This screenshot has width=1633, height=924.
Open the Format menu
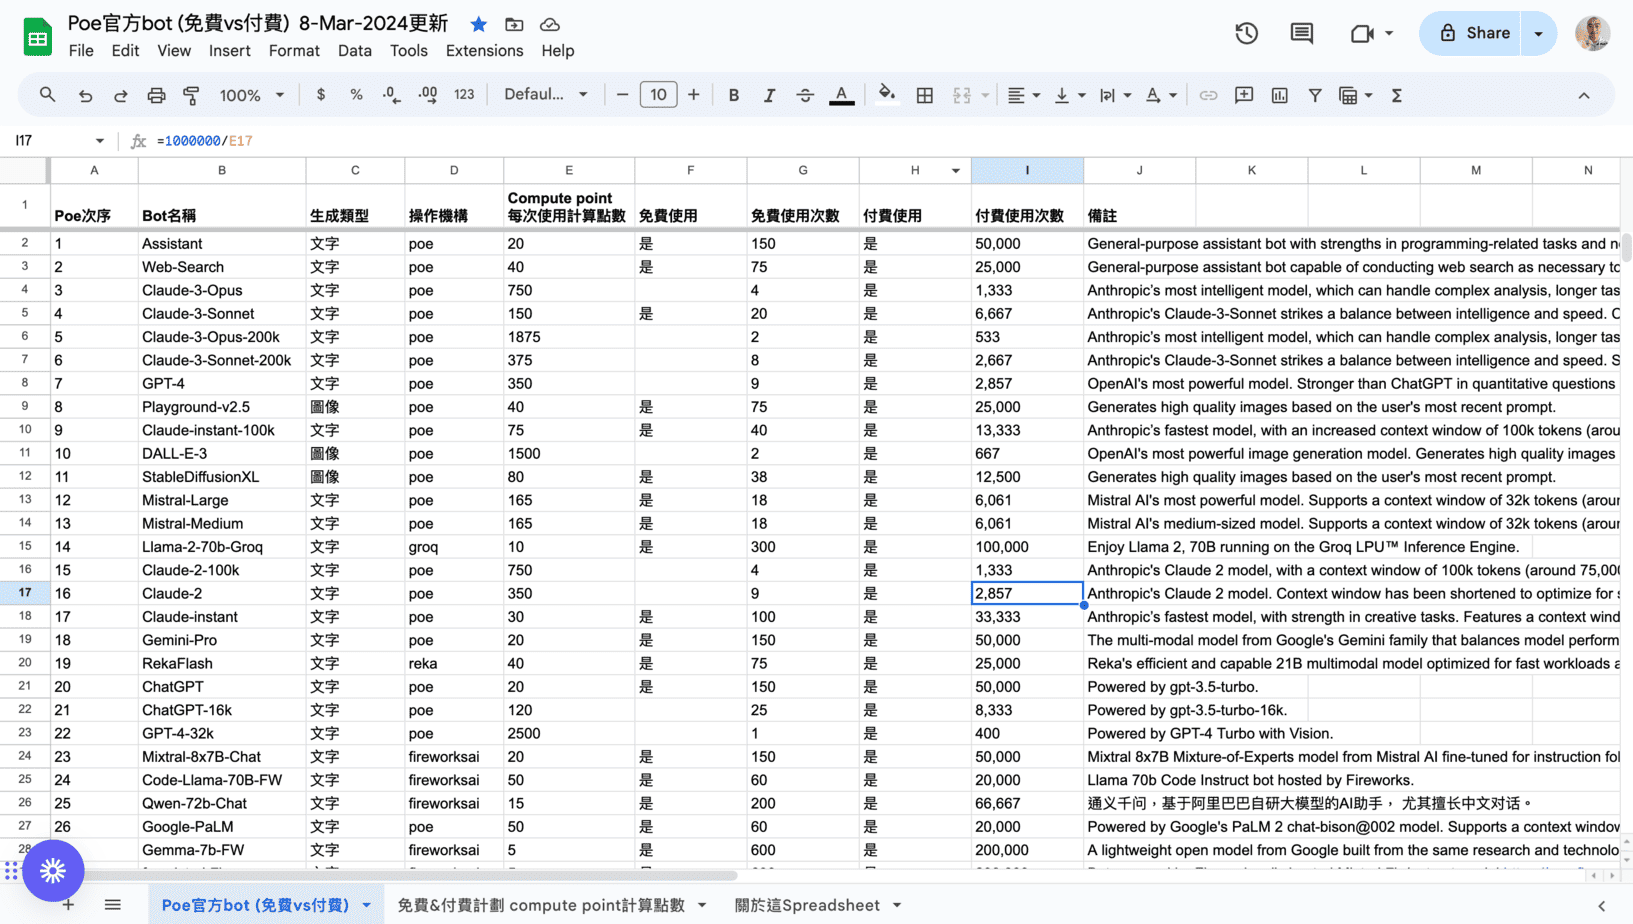[x=294, y=51]
